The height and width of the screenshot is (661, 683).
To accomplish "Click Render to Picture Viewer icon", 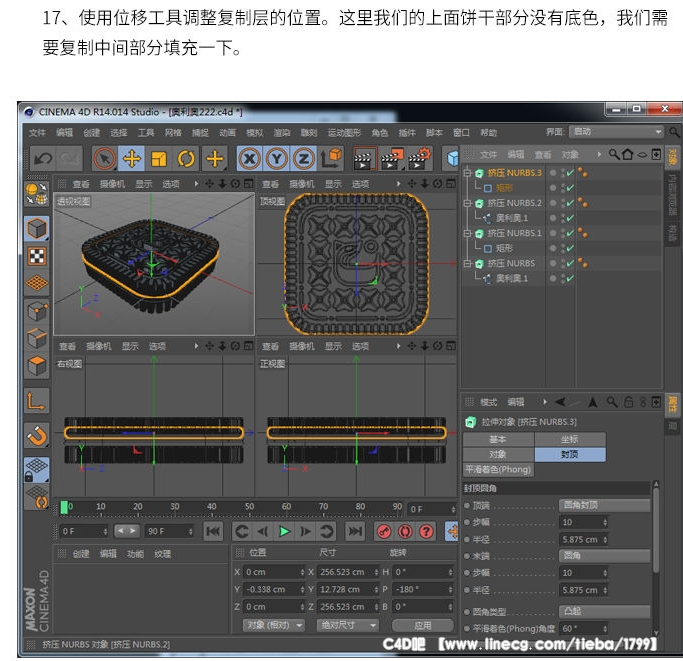I will [391, 159].
